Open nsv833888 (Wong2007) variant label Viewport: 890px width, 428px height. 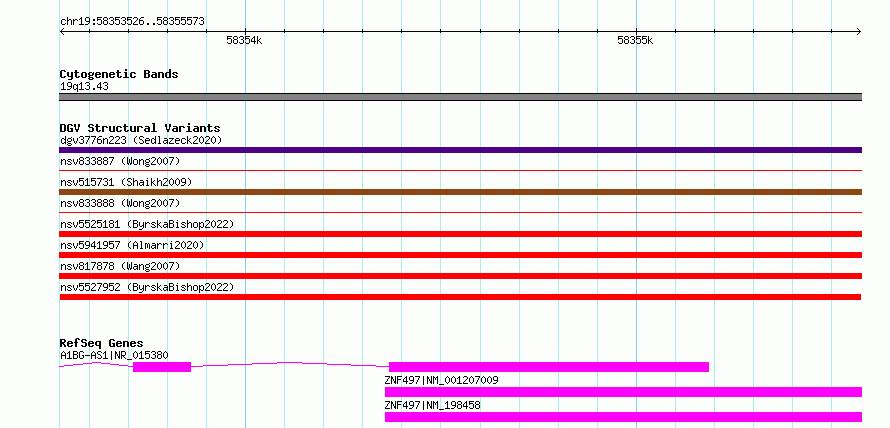pos(120,203)
